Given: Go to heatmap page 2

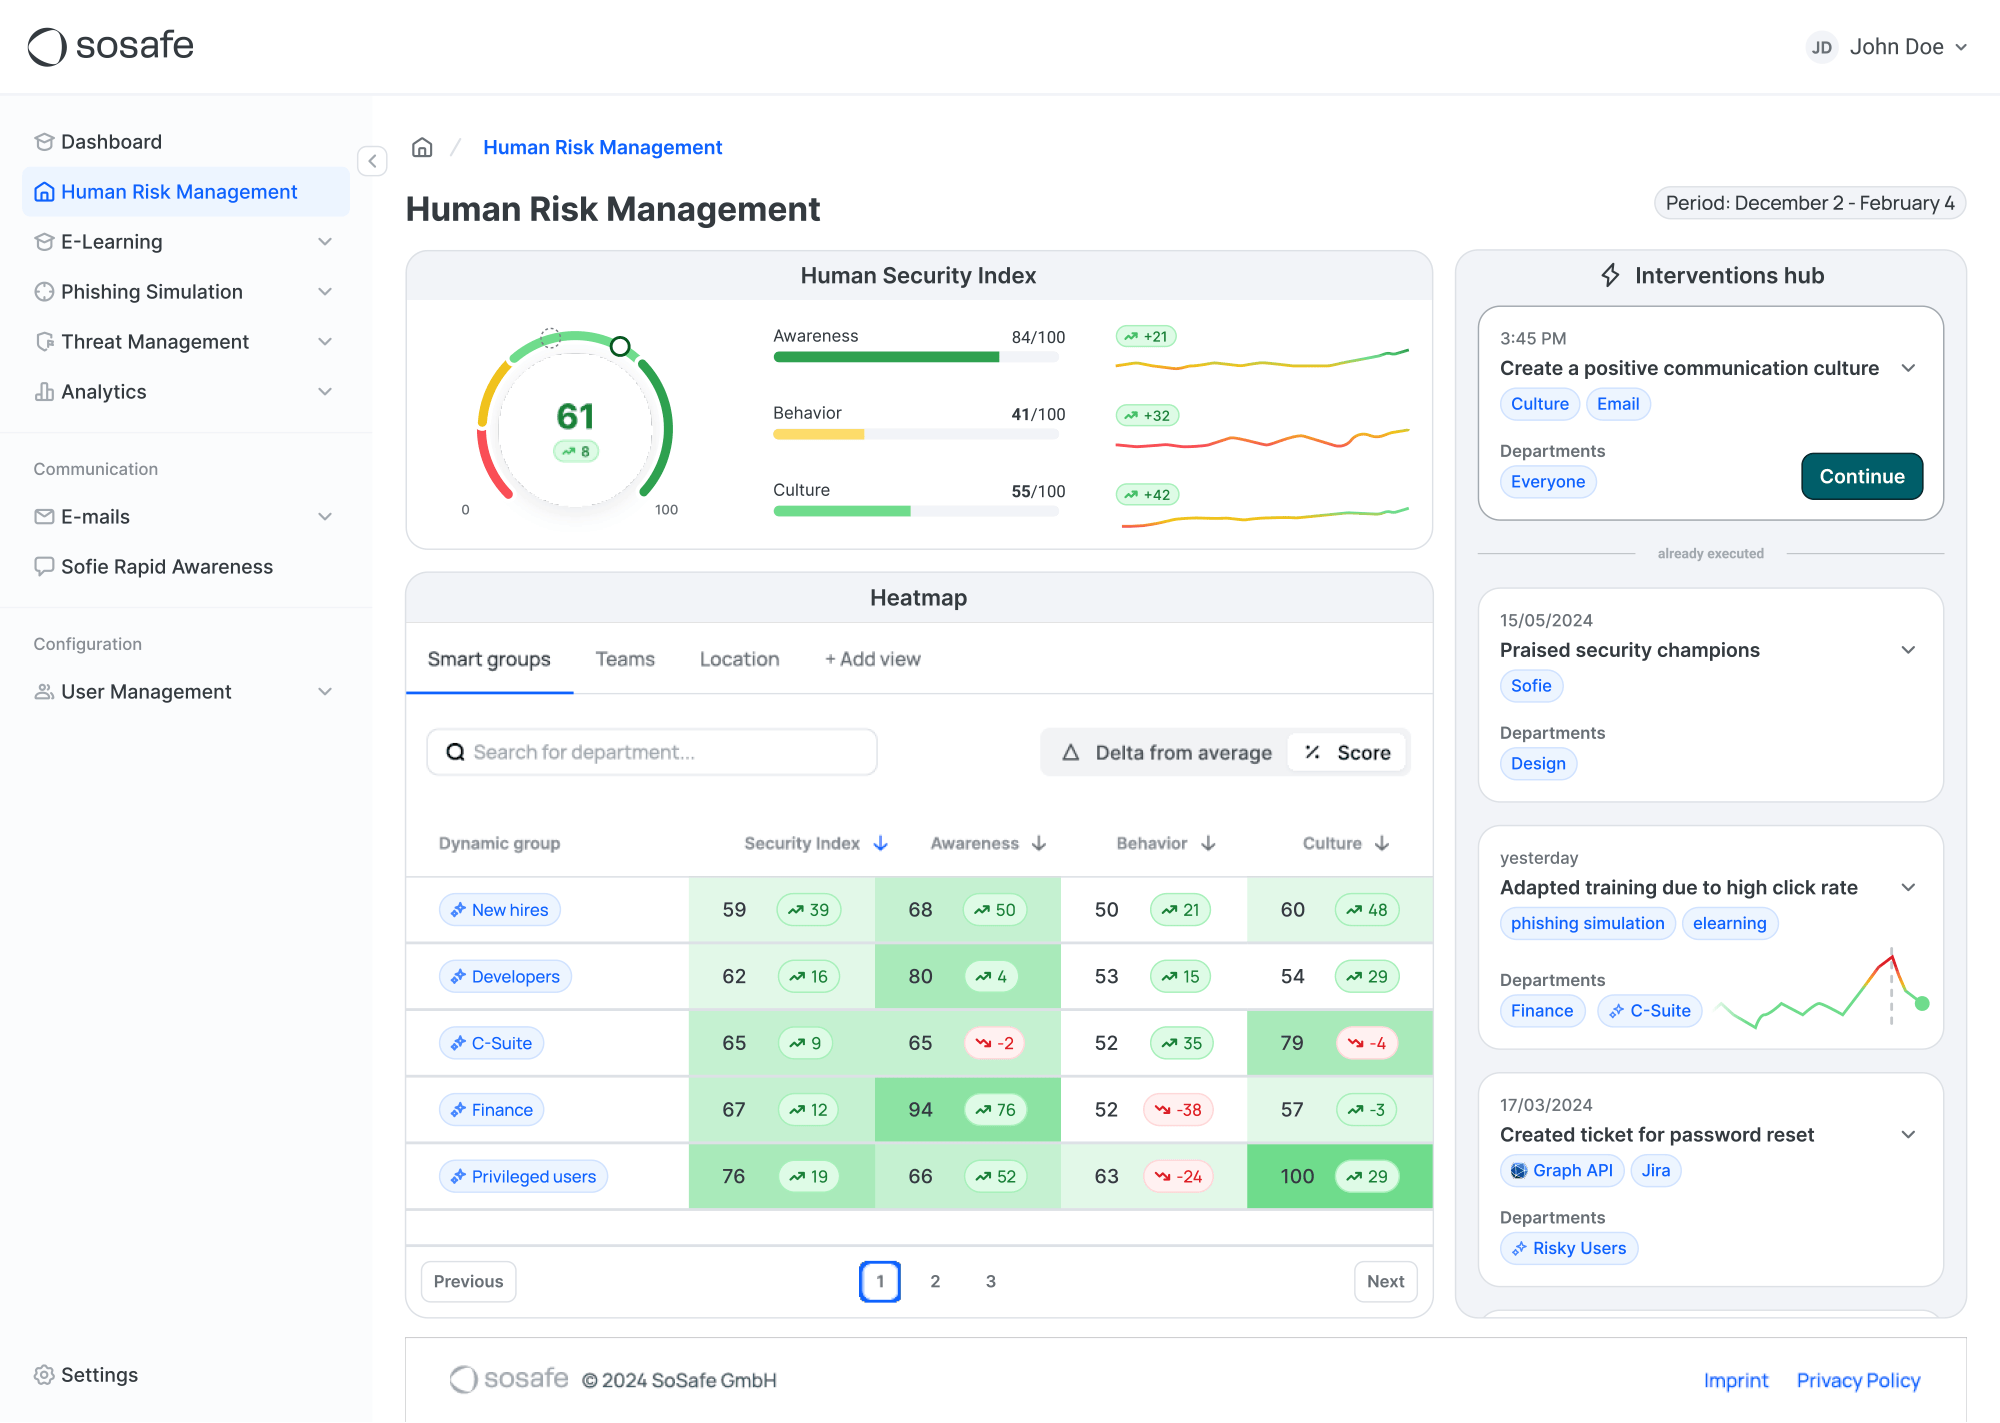Looking at the screenshot, I should [935, 1282].
